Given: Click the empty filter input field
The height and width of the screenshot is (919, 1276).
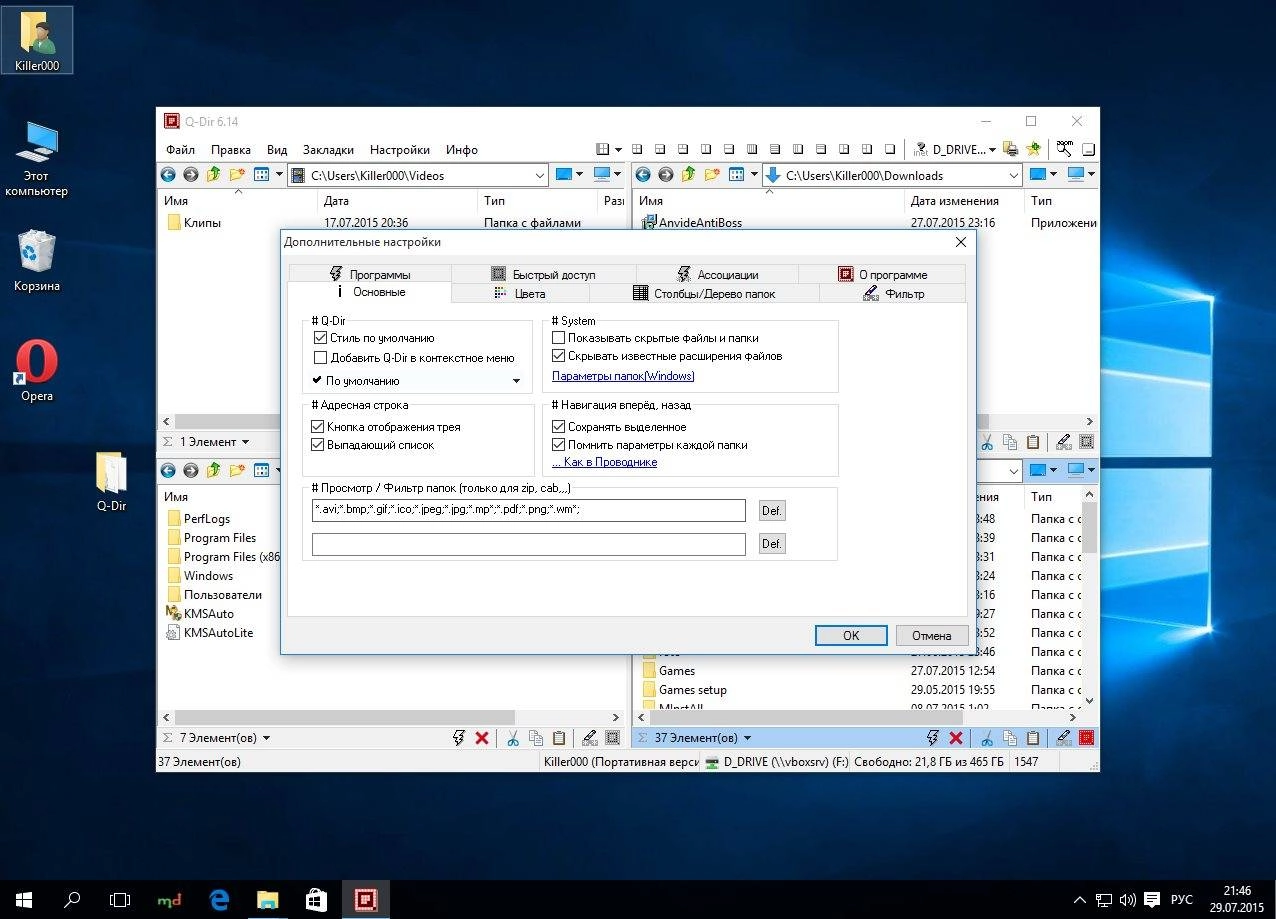Looking at the screenshot, I should coord(529,544).
